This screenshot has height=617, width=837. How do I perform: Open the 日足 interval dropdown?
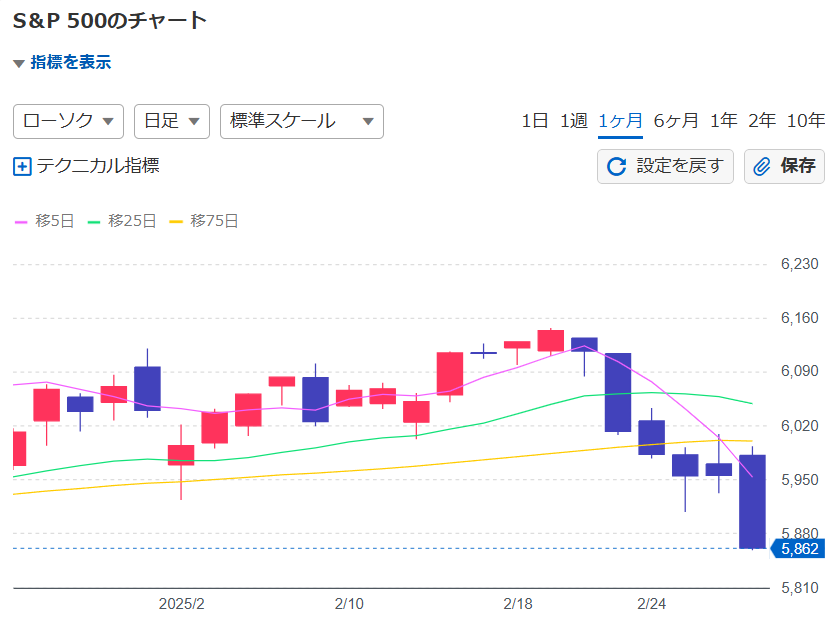pyautogui.click(x=172, y=121)
